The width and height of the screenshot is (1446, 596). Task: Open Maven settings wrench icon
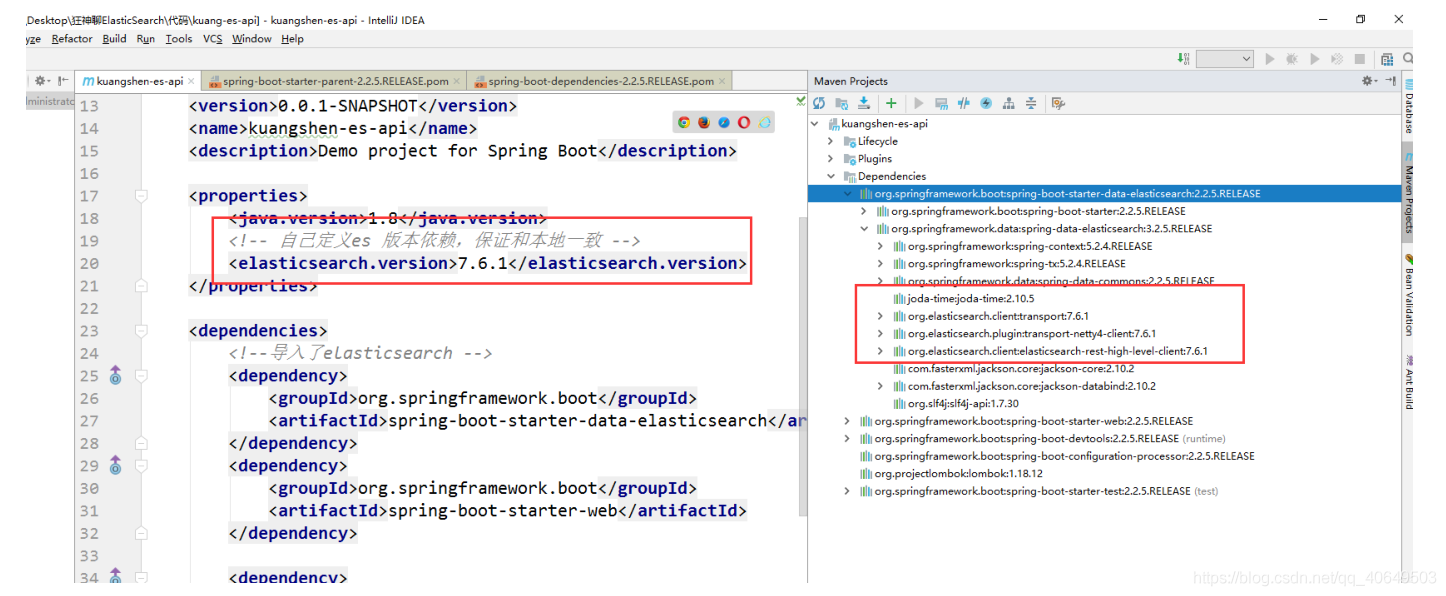point(1058,103)
